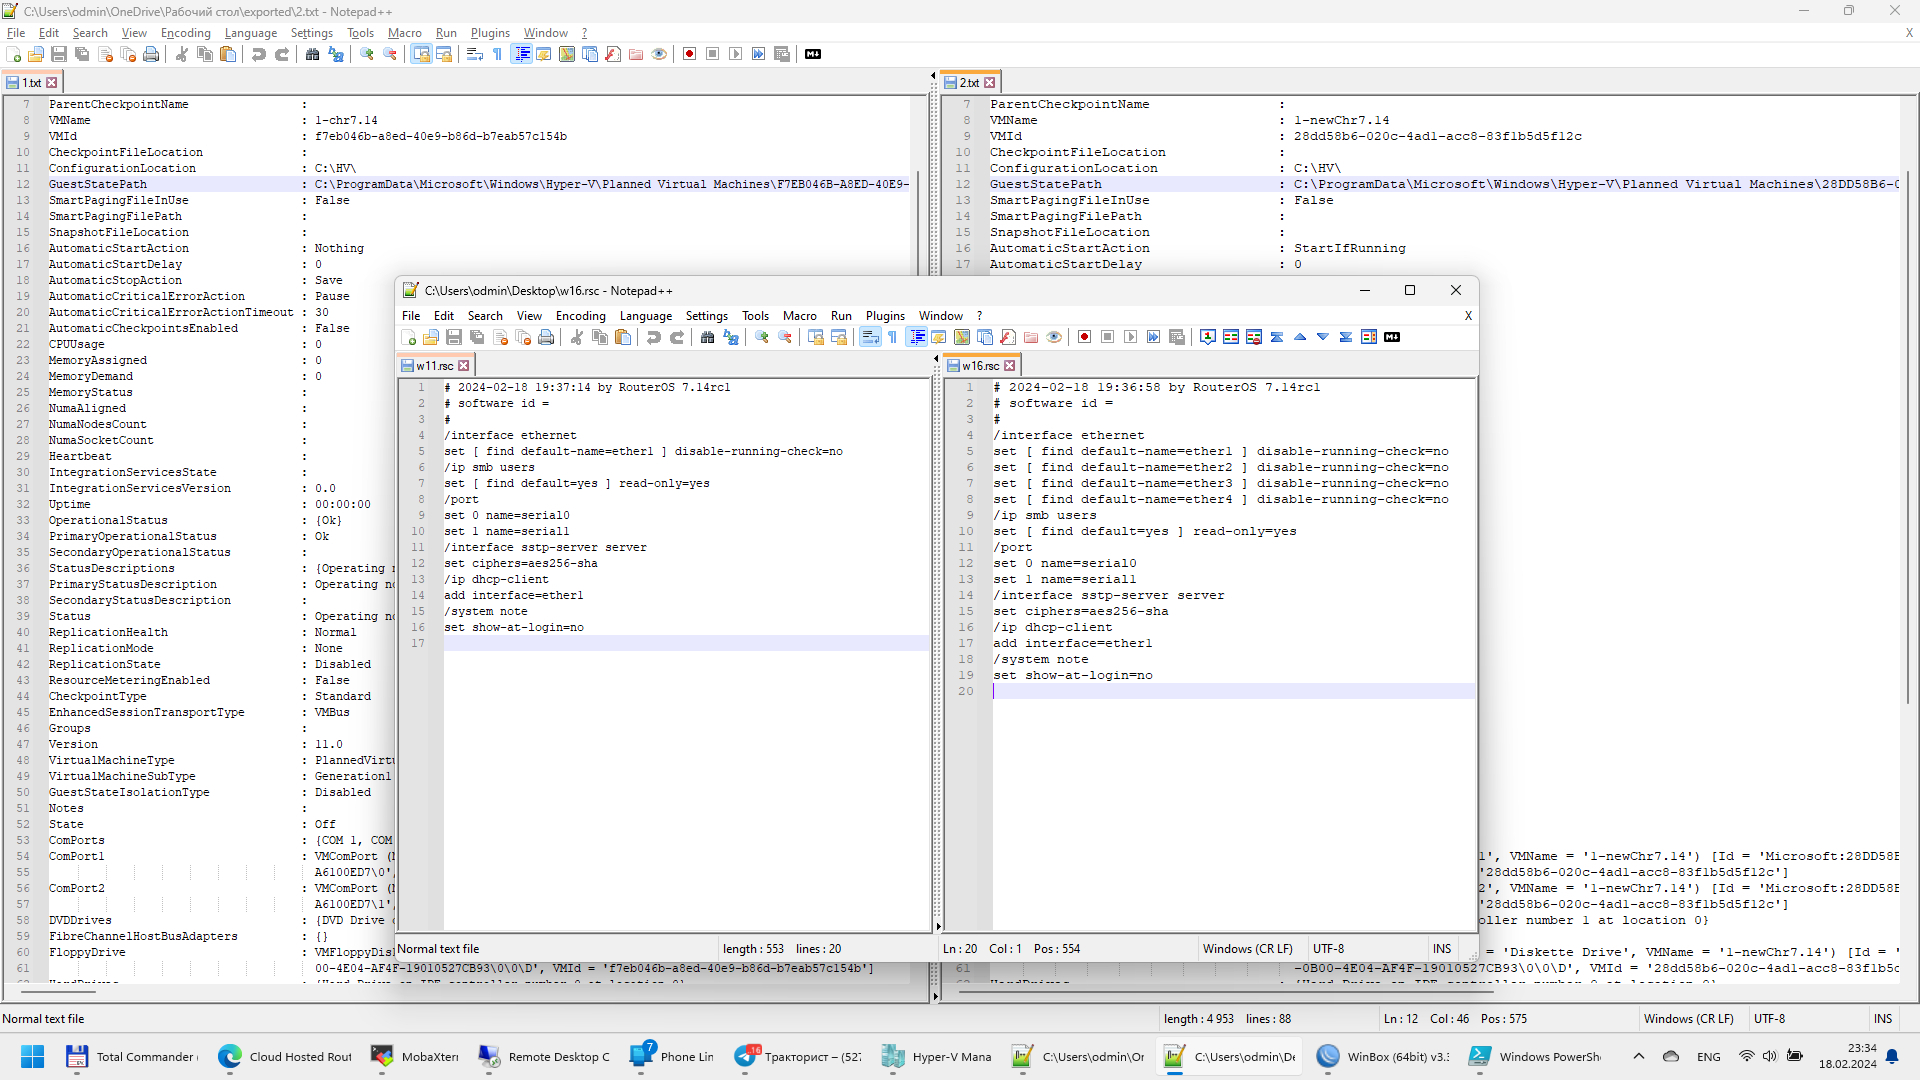Close the 2.txt tab
Image resolution: width=1920 pixels, height=1080 pixels.
(x=990, y=83)
